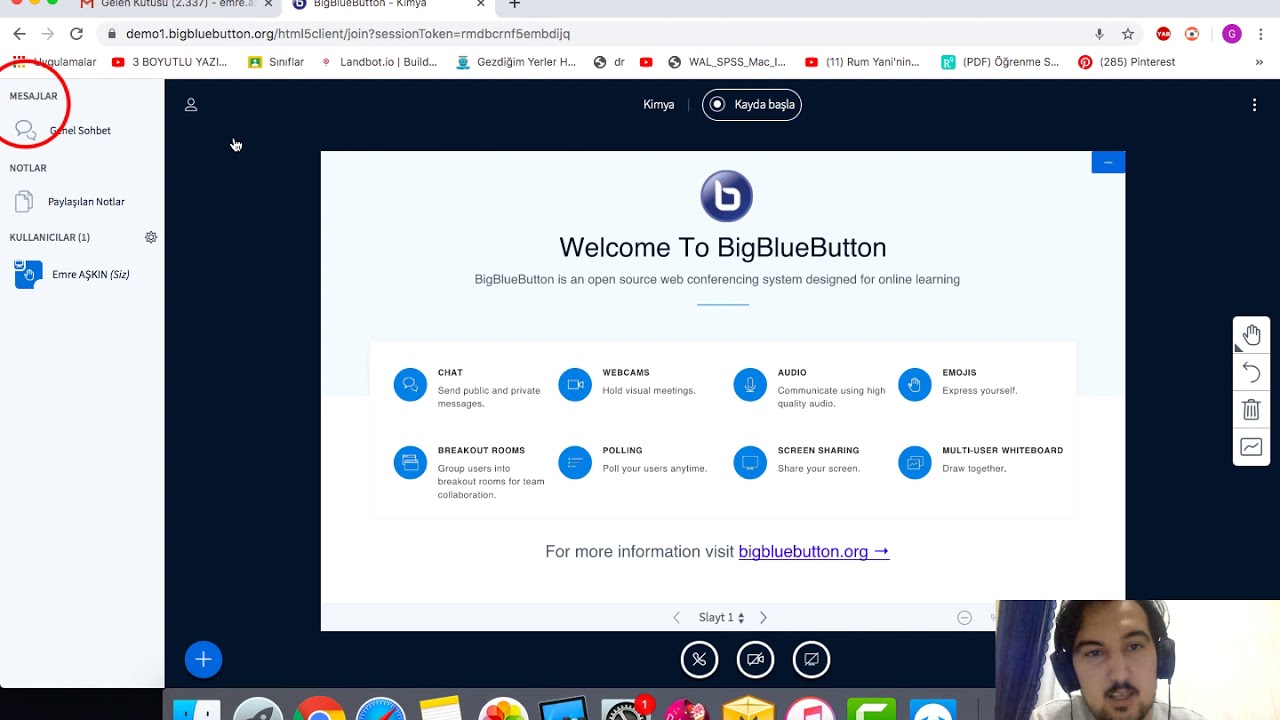This screenshot has width=1280, height=720.
Task: Open (11) Rum Yani'nin bookmark
Action: [x=861, y=62]
